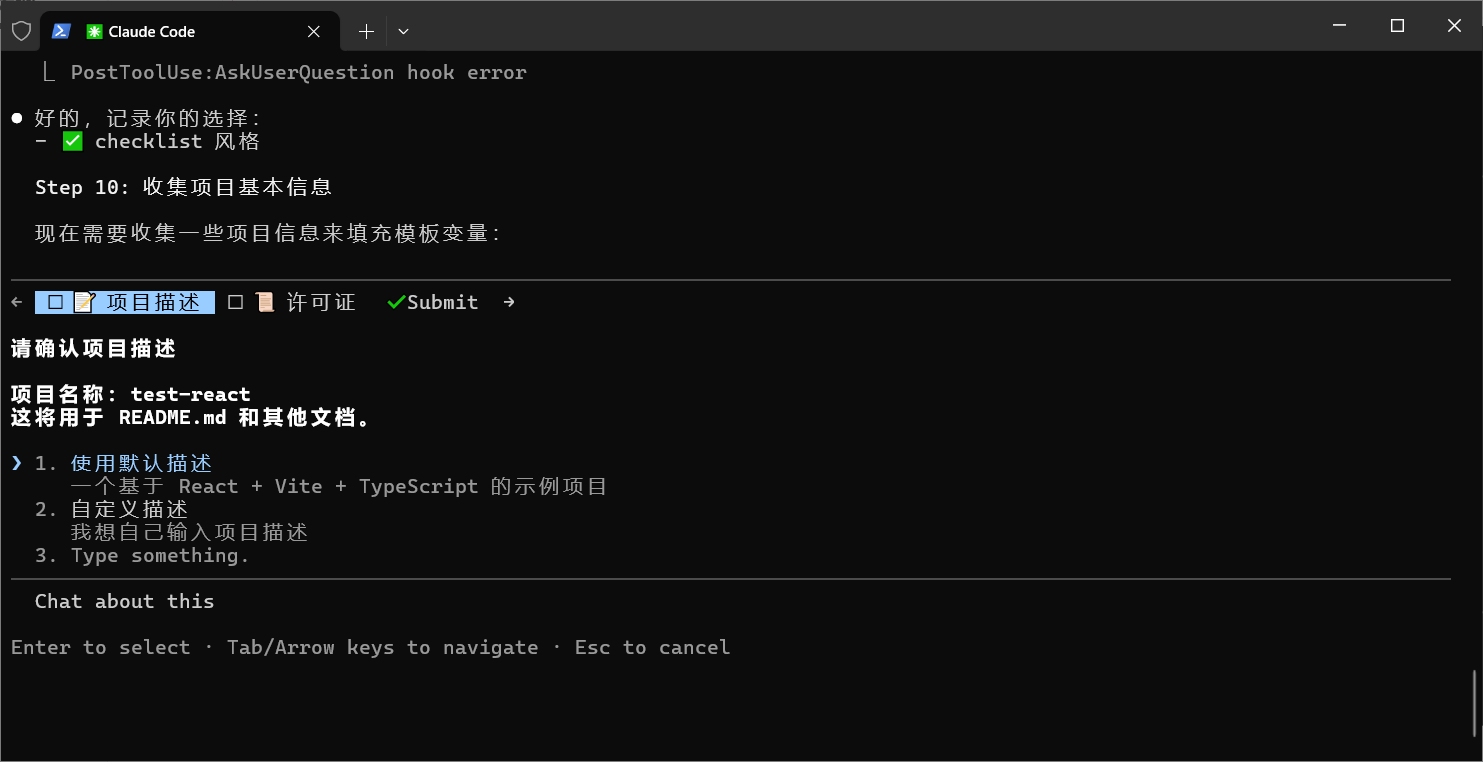Switch to the 许可证 tab
This screenshot has width=1483, height=762.
coord(320,302)
